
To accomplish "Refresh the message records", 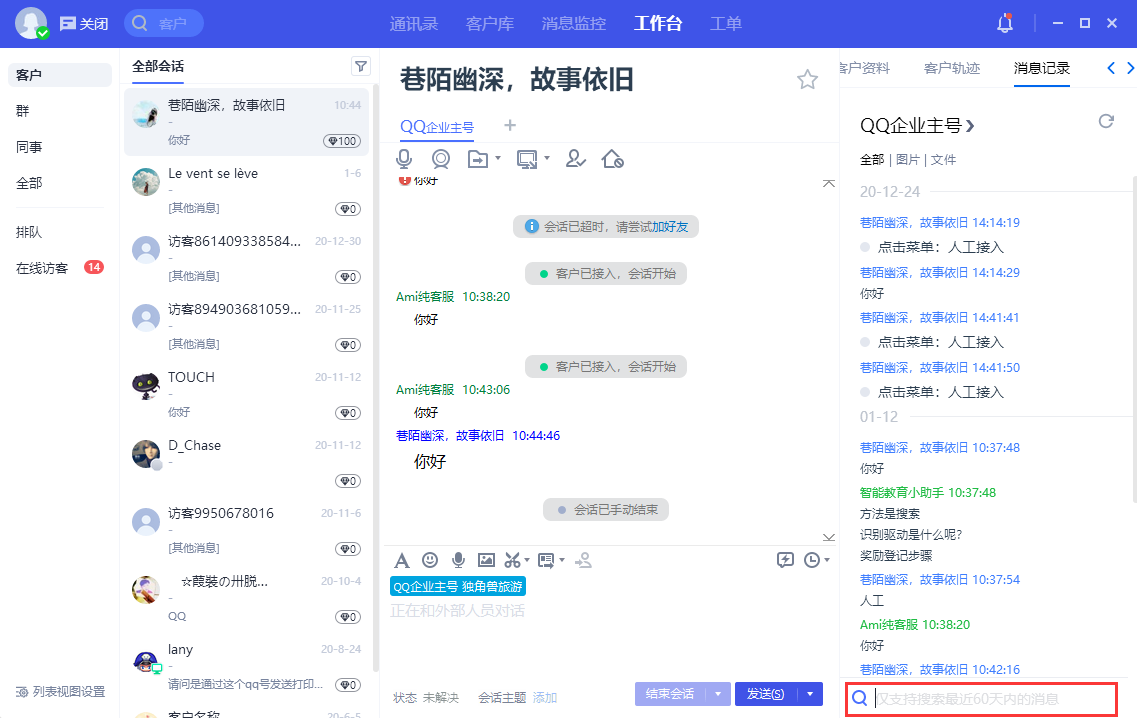I will [x=1106, y=121].
